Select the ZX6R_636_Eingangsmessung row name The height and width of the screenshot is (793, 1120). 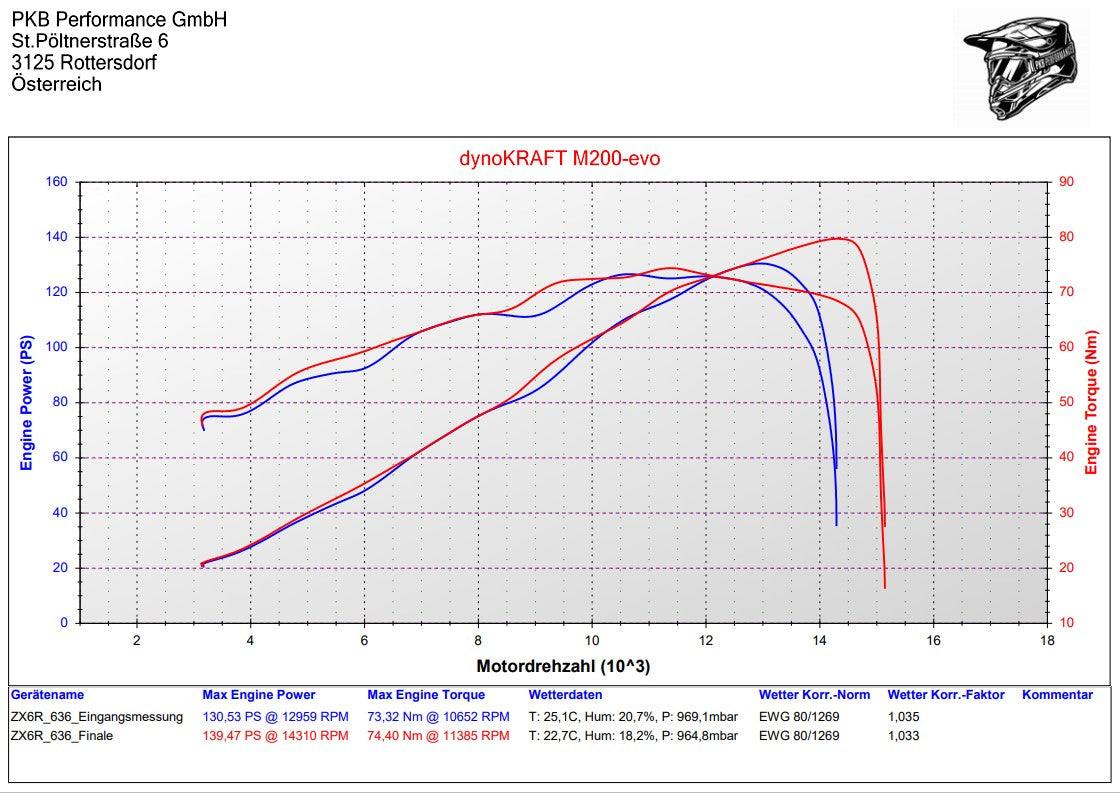click(97, 716)
